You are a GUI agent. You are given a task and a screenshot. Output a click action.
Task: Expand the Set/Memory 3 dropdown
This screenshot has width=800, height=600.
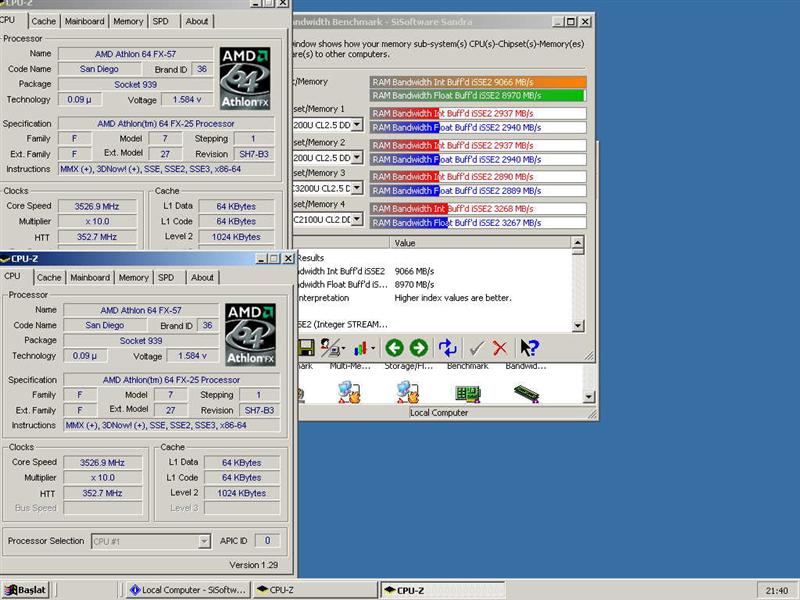click(x=357, y=188)
